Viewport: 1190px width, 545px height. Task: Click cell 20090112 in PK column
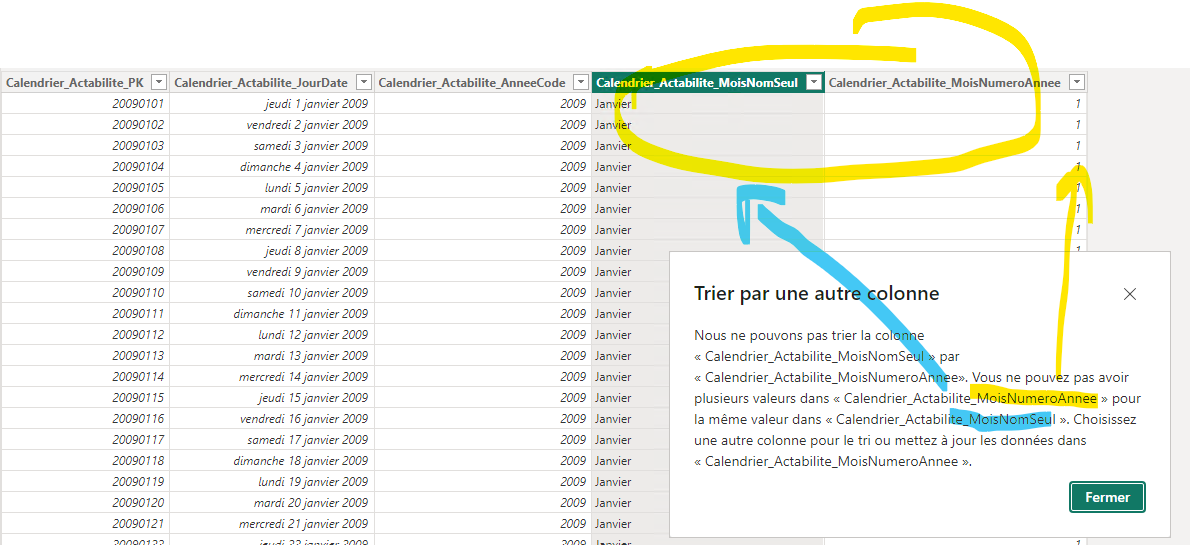(86, 335)
